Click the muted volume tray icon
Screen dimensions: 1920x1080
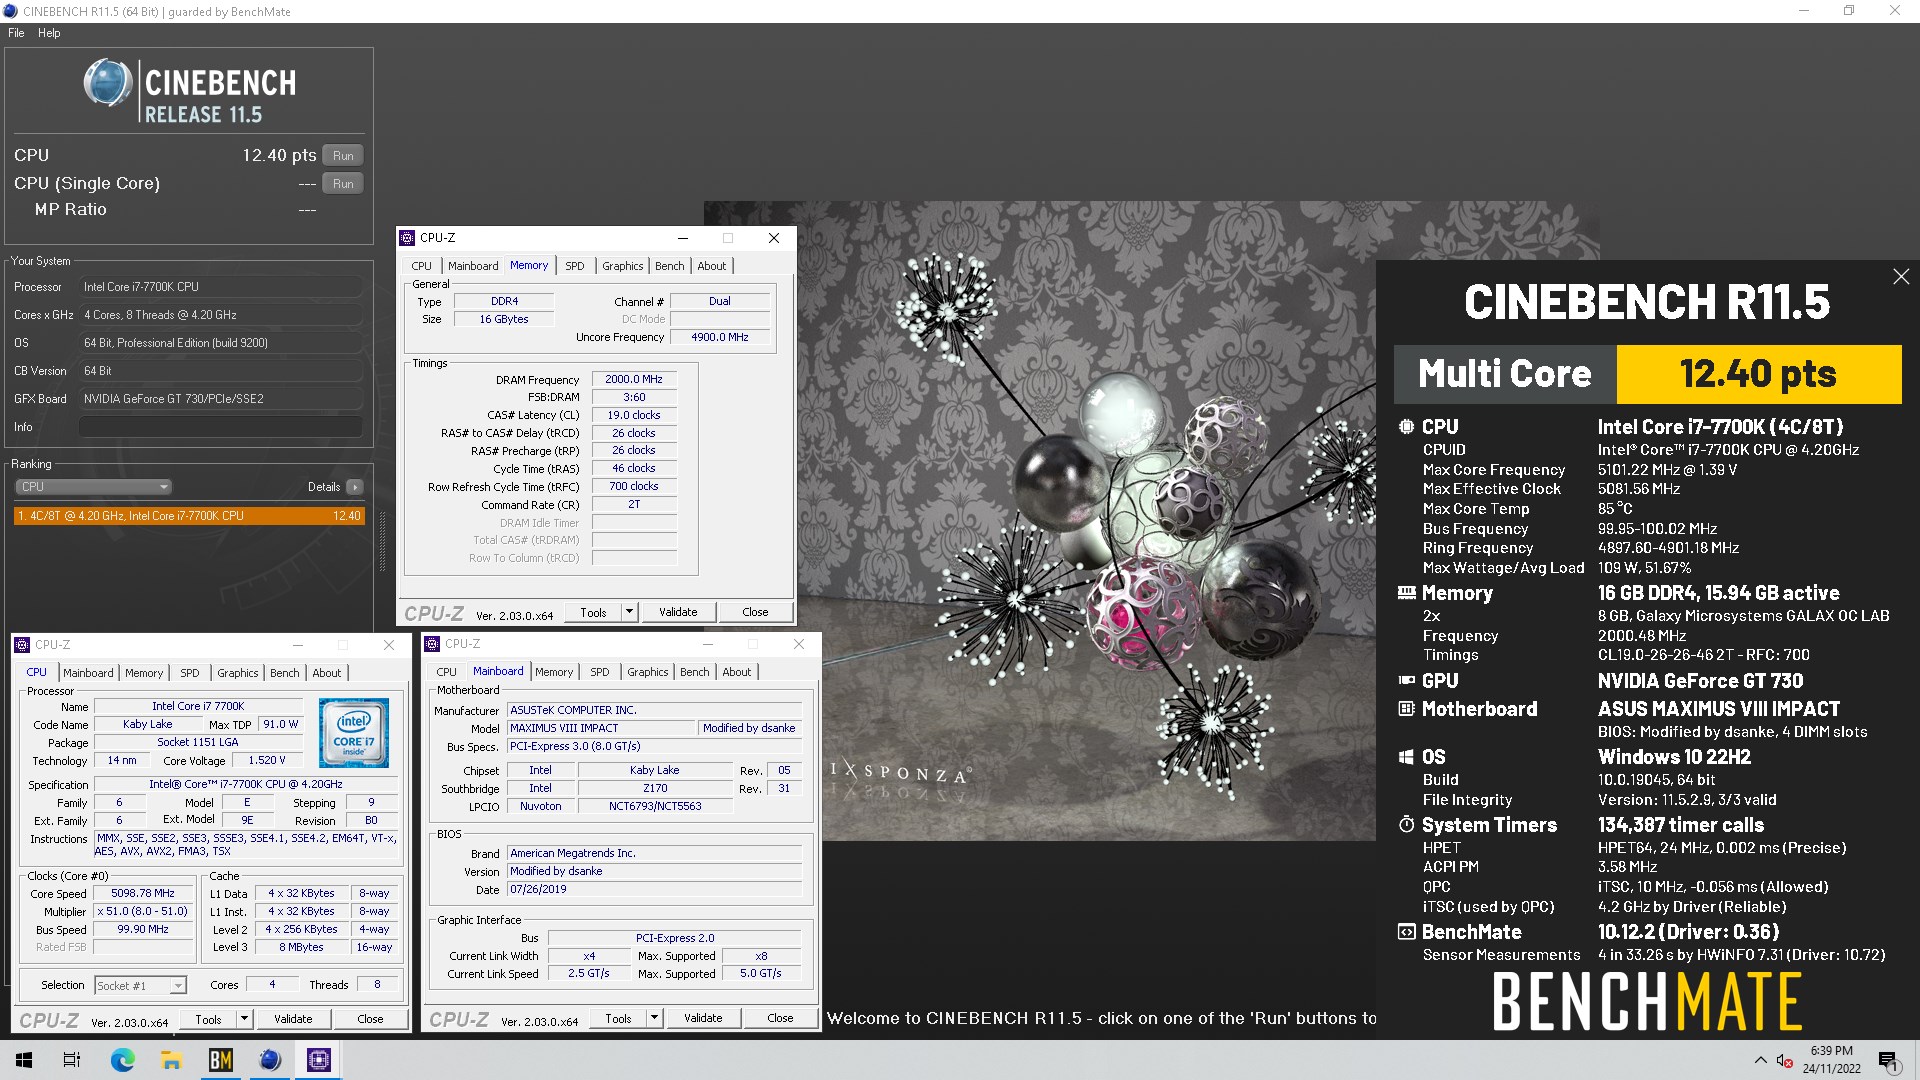coord(1784,1060)
